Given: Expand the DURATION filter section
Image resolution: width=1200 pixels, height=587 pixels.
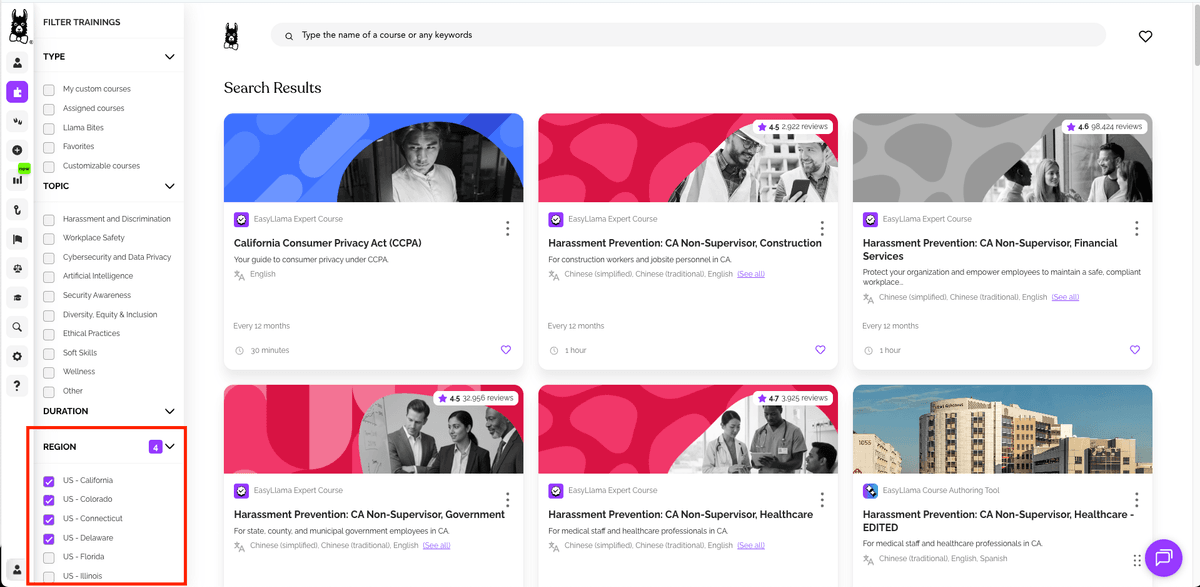Looking at the screenshot, I should (x=170, y=411).
